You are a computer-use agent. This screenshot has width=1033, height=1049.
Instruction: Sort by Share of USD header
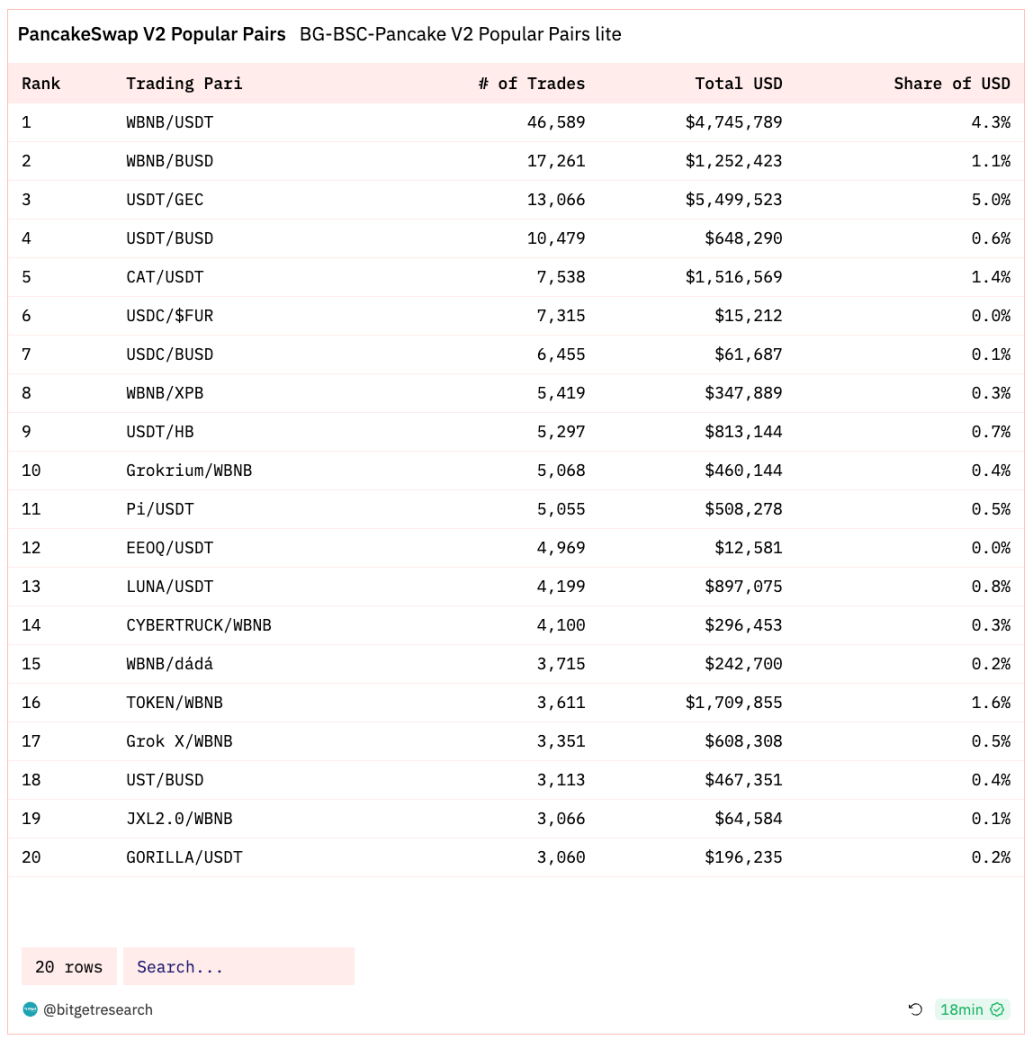point(951,84)
